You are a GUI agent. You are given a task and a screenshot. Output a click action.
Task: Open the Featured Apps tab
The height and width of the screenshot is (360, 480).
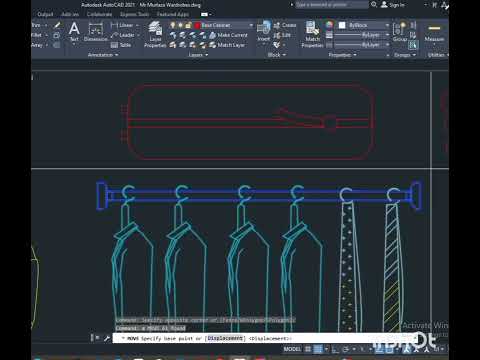coord(173,14)
